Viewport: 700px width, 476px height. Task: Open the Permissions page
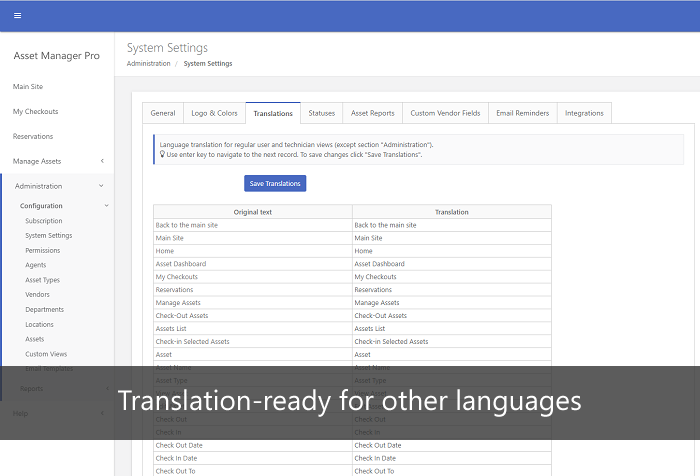click(42, 251)
